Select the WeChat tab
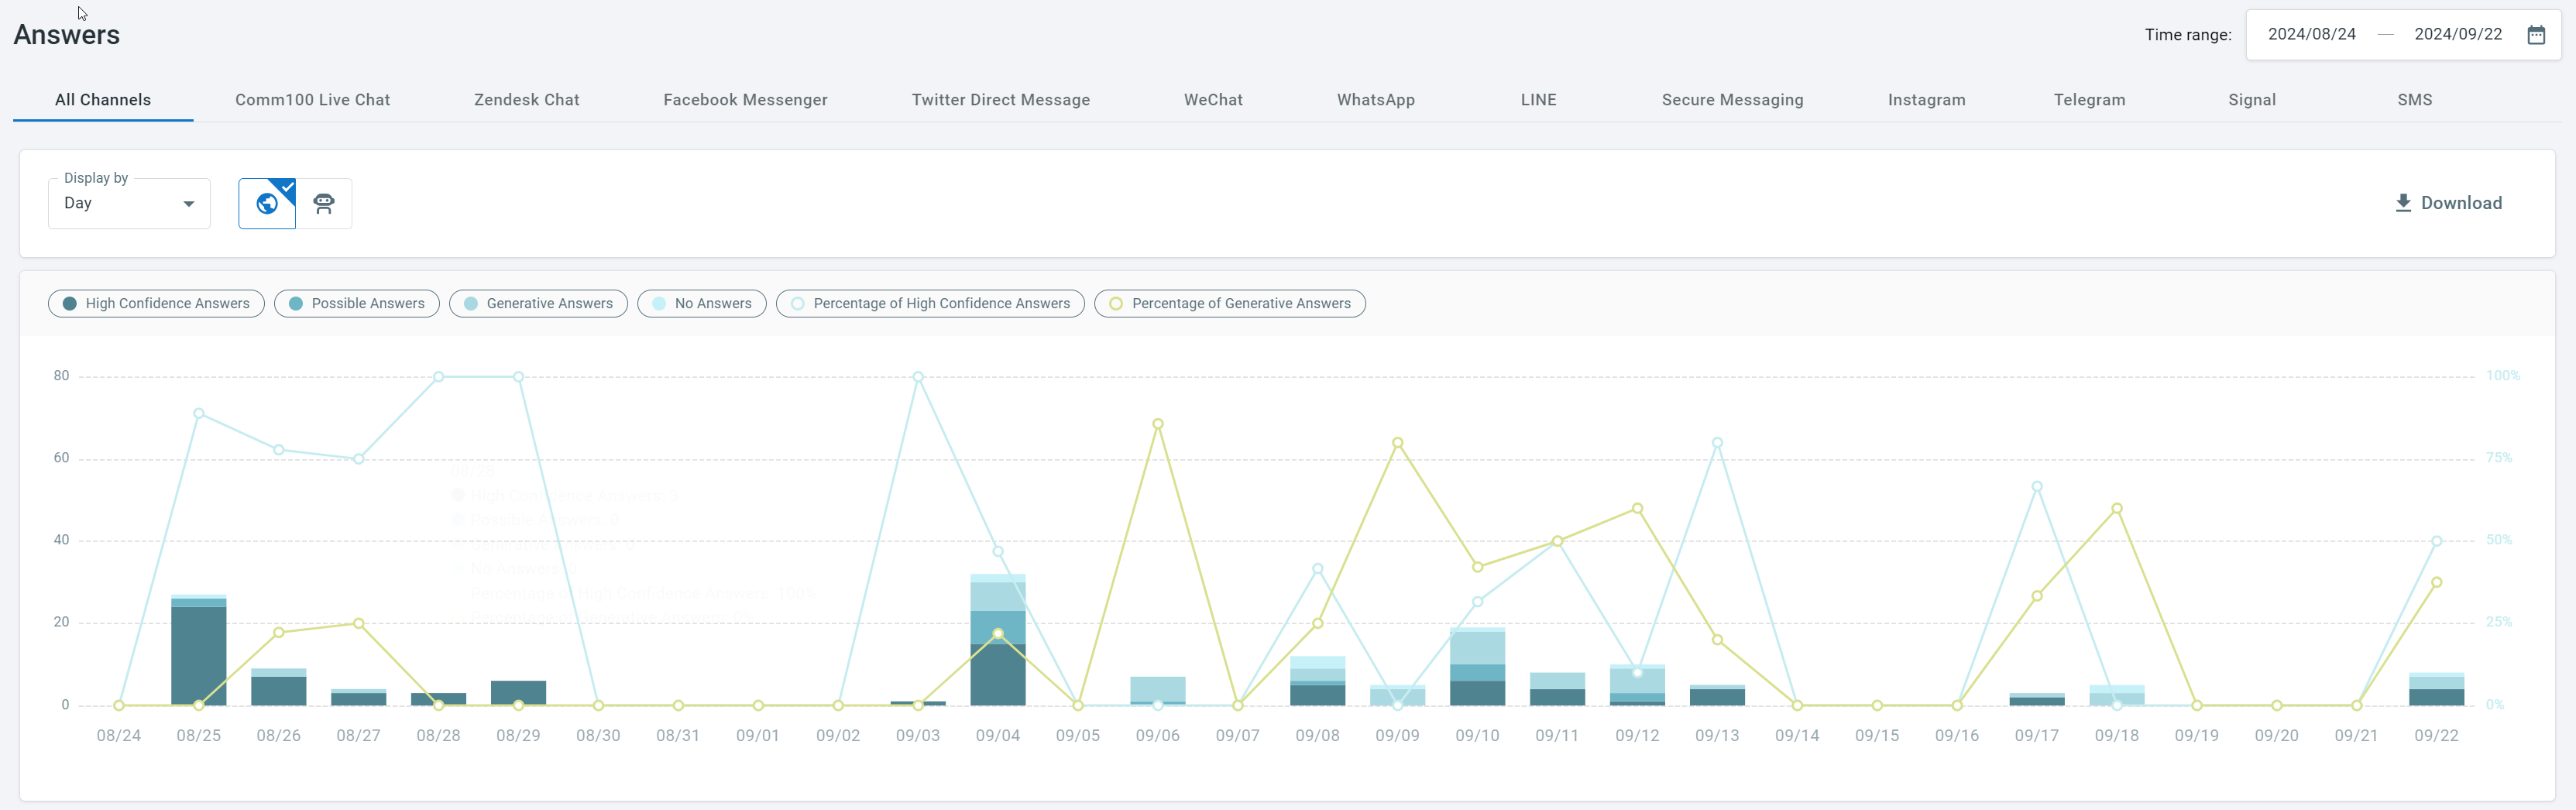 (x=1214, y=100)
